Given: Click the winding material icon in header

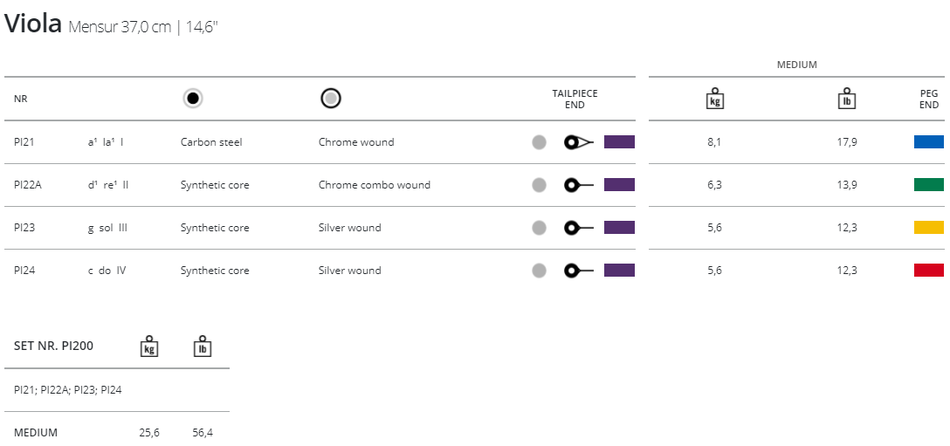Looking at the screenshot, I should [331, 98].
